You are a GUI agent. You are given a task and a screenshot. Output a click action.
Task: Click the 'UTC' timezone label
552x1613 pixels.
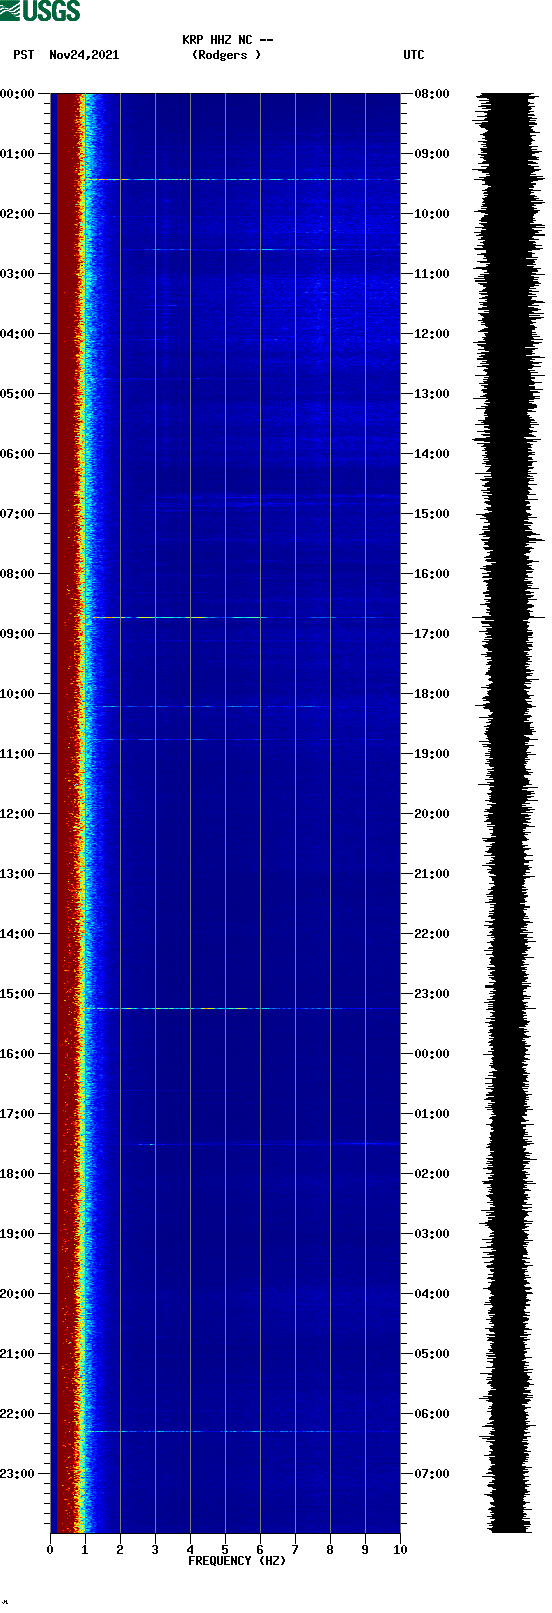pos(414,55)
